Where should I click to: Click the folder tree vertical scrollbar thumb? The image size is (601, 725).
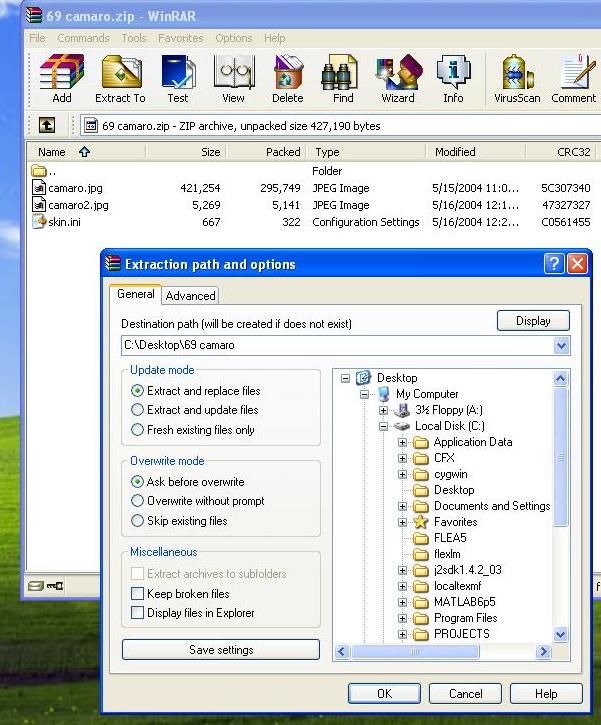tap(560, 457)
